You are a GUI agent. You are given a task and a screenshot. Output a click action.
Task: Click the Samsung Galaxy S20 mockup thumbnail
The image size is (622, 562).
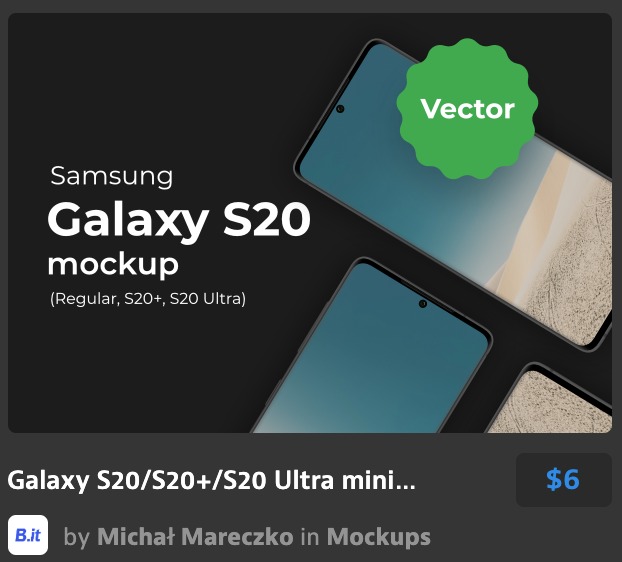pos(310,223)
